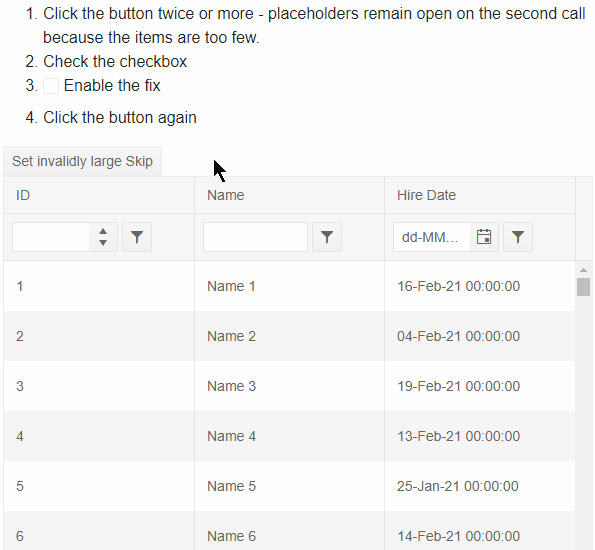
Task: Click the date "16-Feb-21 00:00:00"
Action: [x=458, y=286]
